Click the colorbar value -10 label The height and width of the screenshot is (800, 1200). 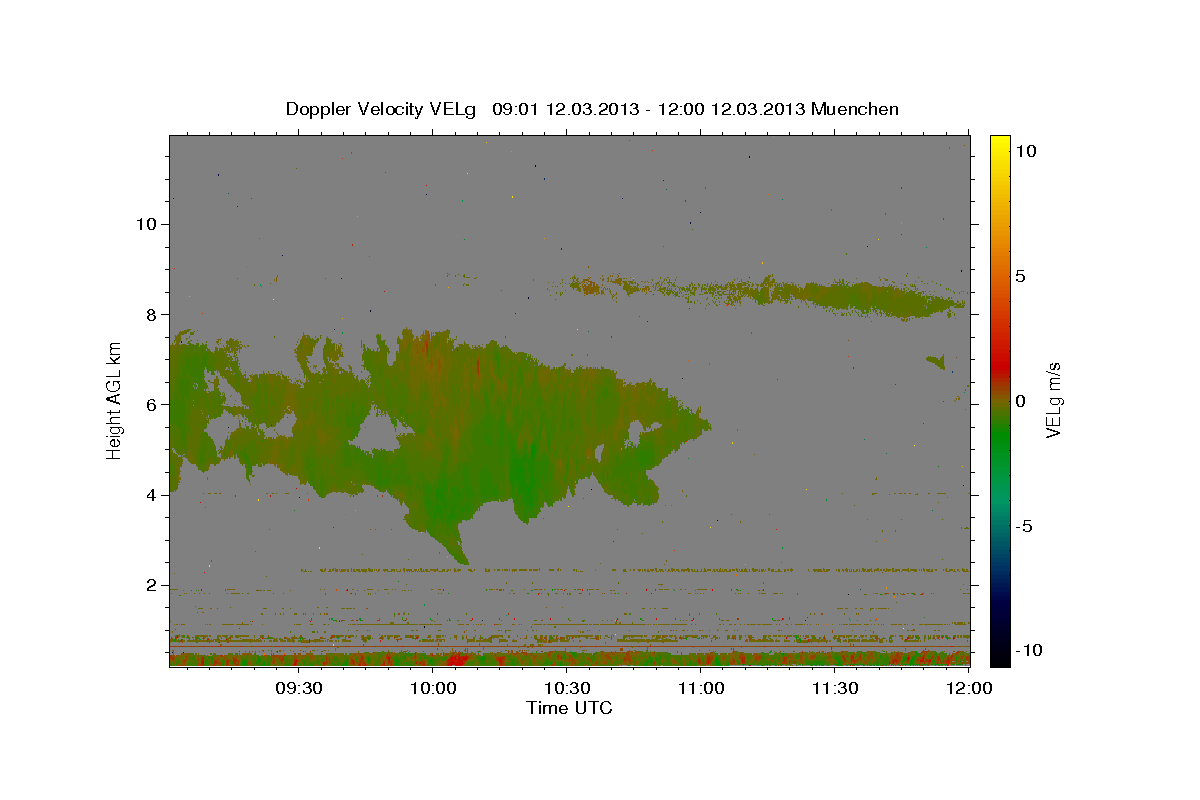point(1028,650)
